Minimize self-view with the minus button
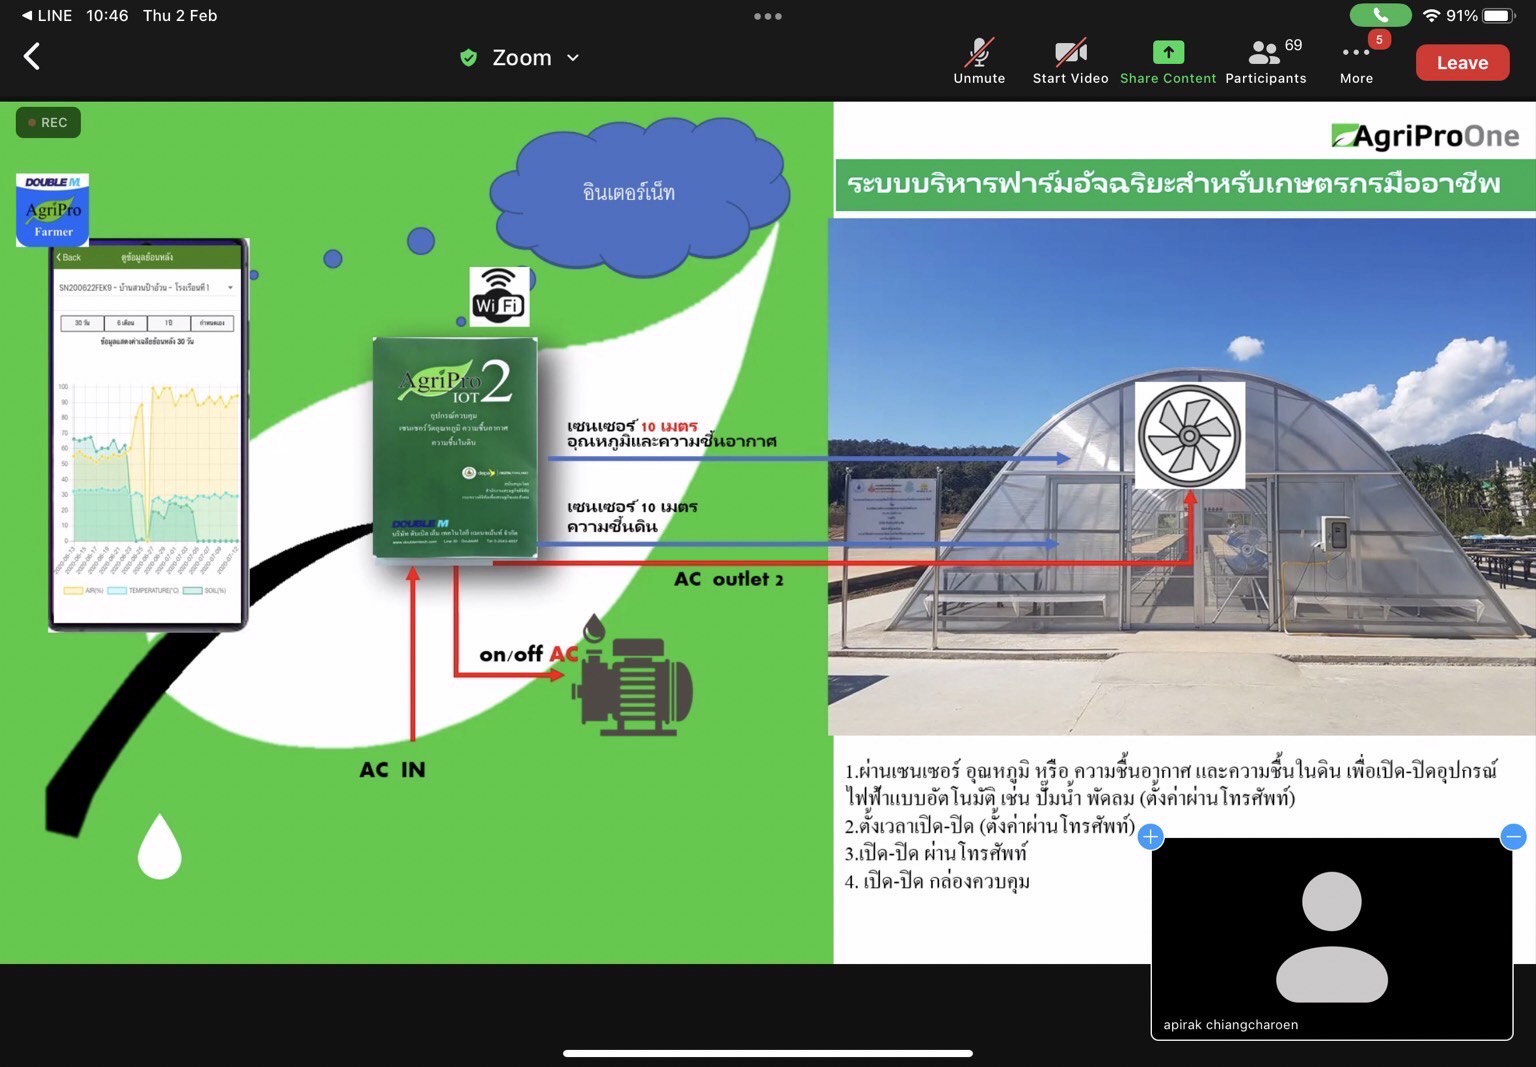The width and height of the screenshot is (1536, 1067). [1513, 837]
